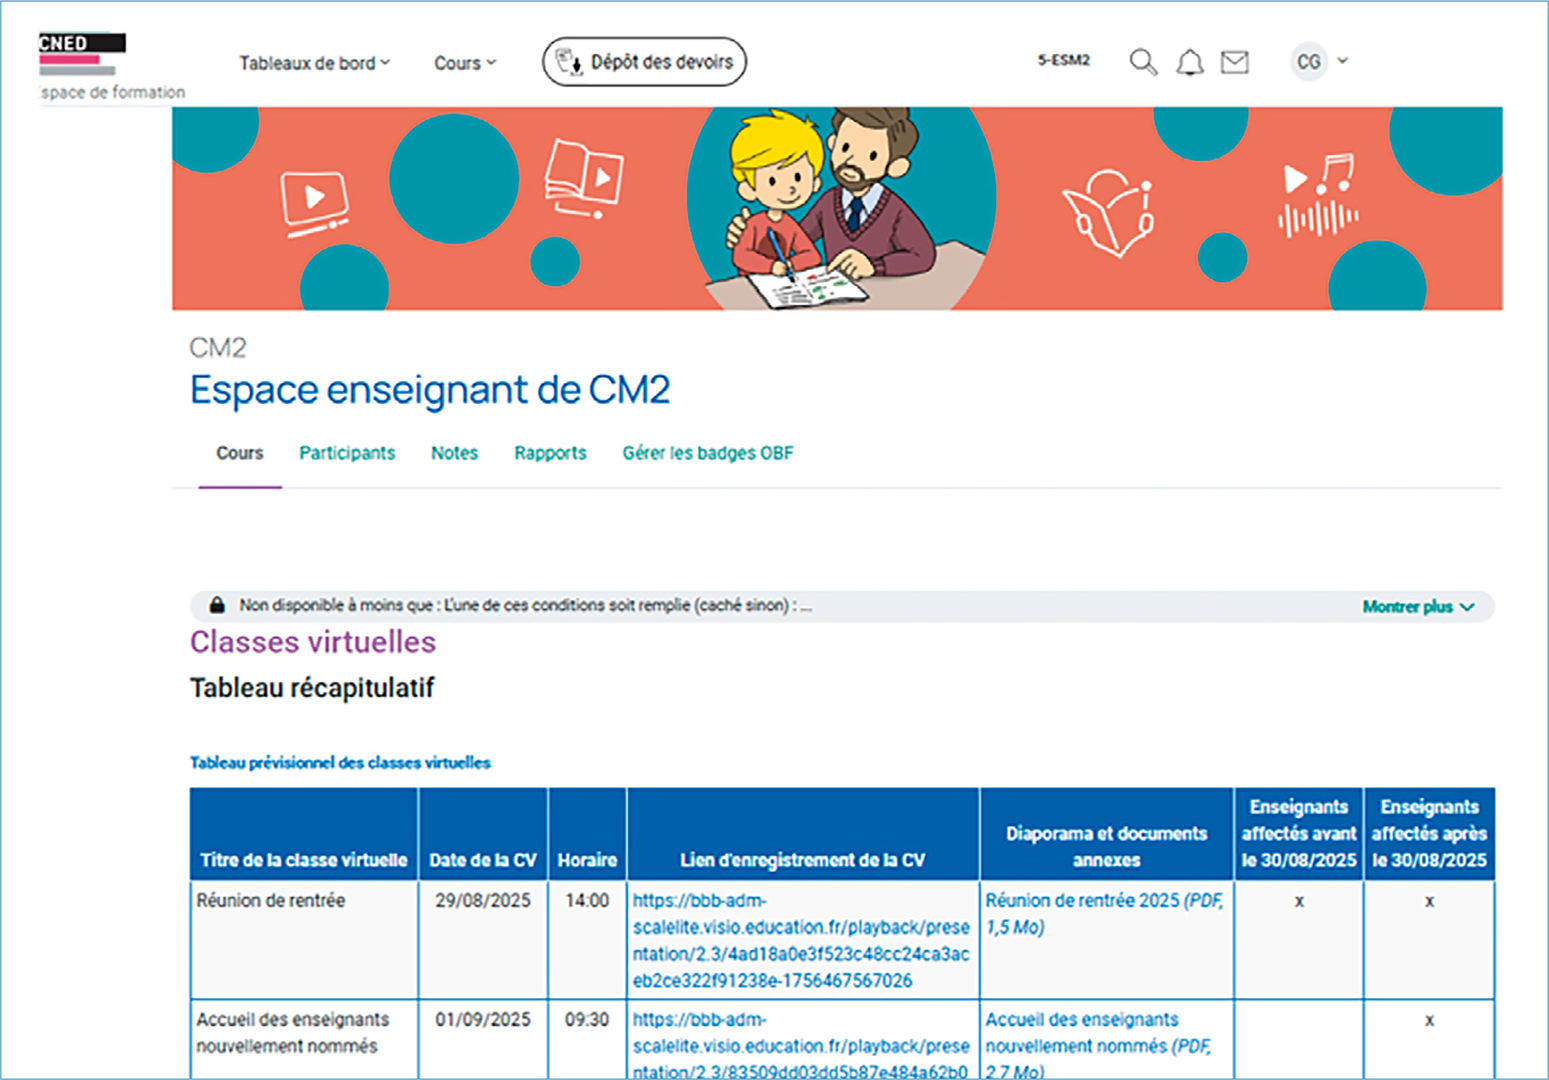Open the user menu chevron
1549x1080 pixels.
1343,61
